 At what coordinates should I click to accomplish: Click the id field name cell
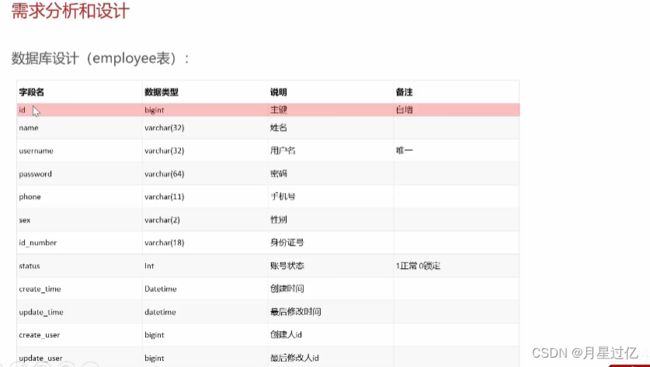click(x=22, y=110)
